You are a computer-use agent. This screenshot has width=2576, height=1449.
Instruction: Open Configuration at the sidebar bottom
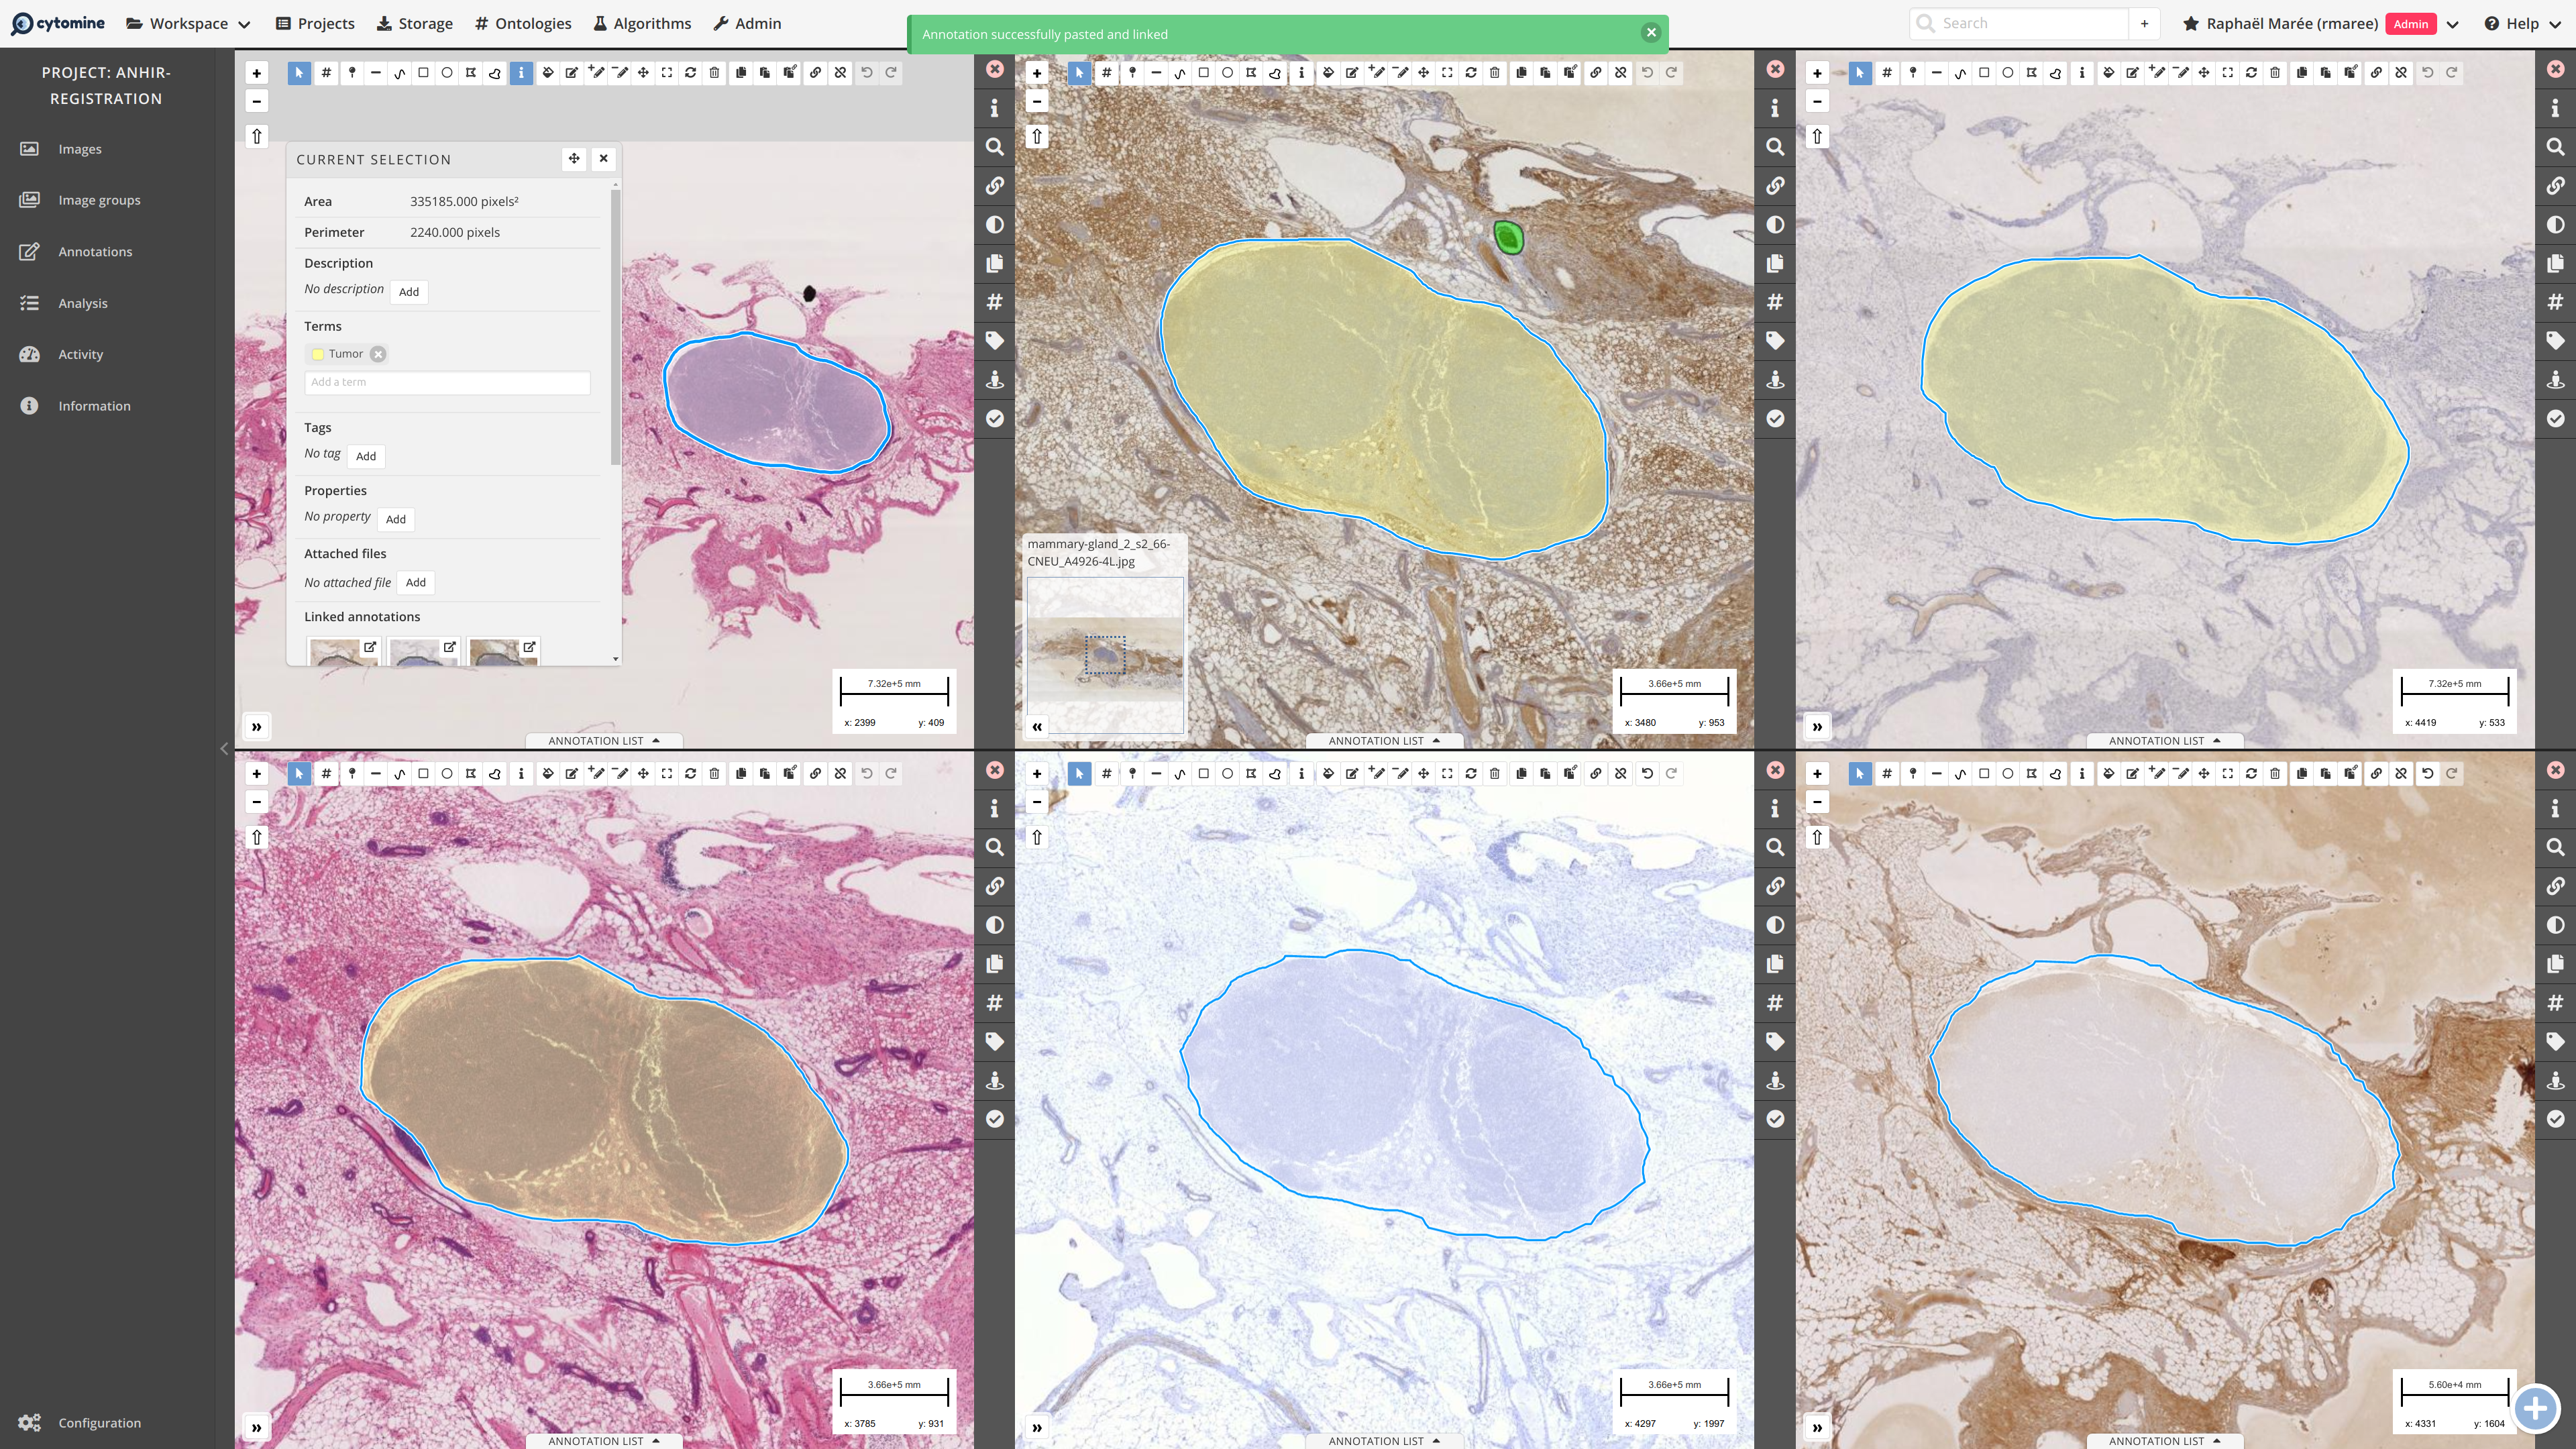99,1422
